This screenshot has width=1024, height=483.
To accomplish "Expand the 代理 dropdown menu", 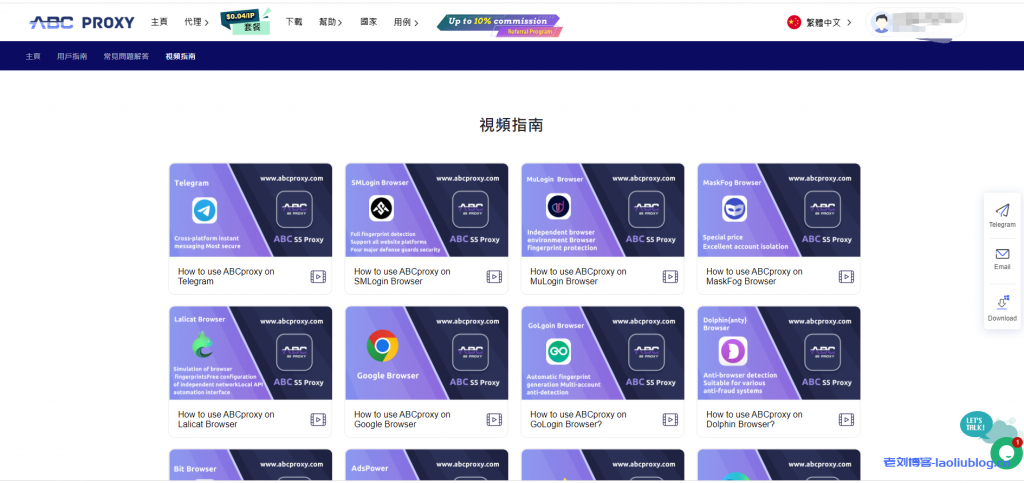I will pos(196,22).
